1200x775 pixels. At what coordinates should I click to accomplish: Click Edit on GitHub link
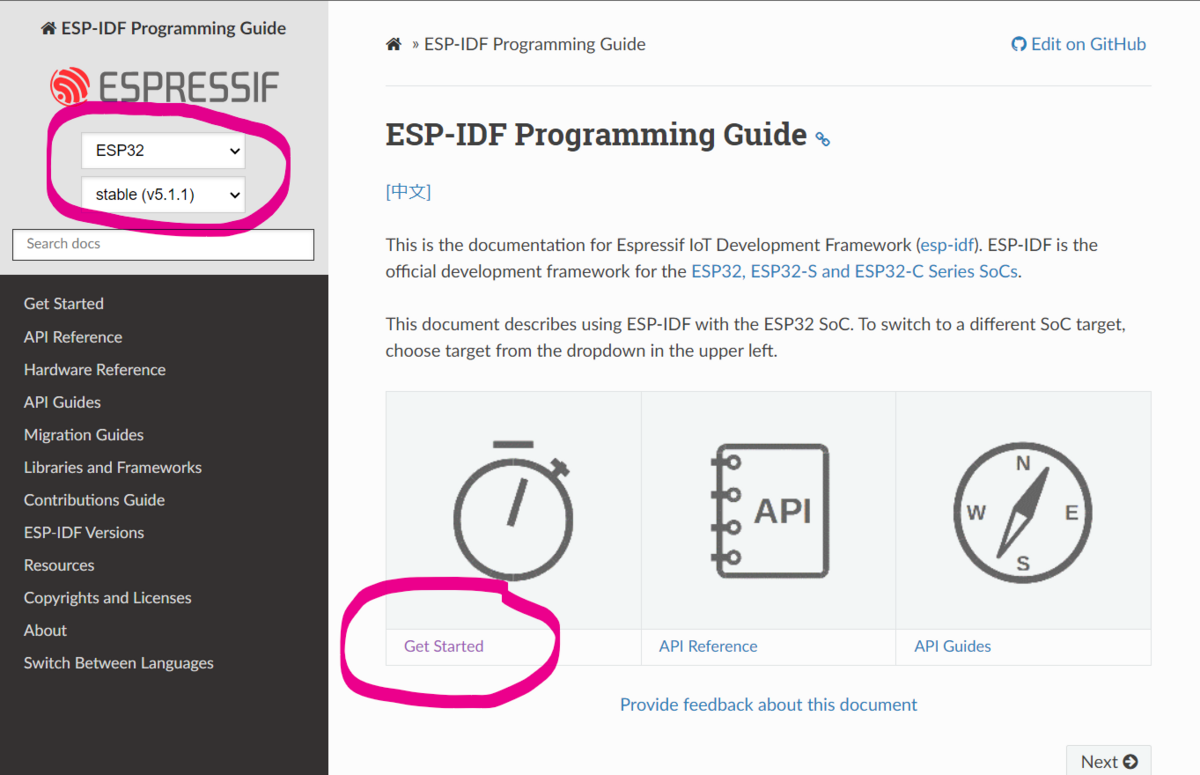click(1079, 44)
